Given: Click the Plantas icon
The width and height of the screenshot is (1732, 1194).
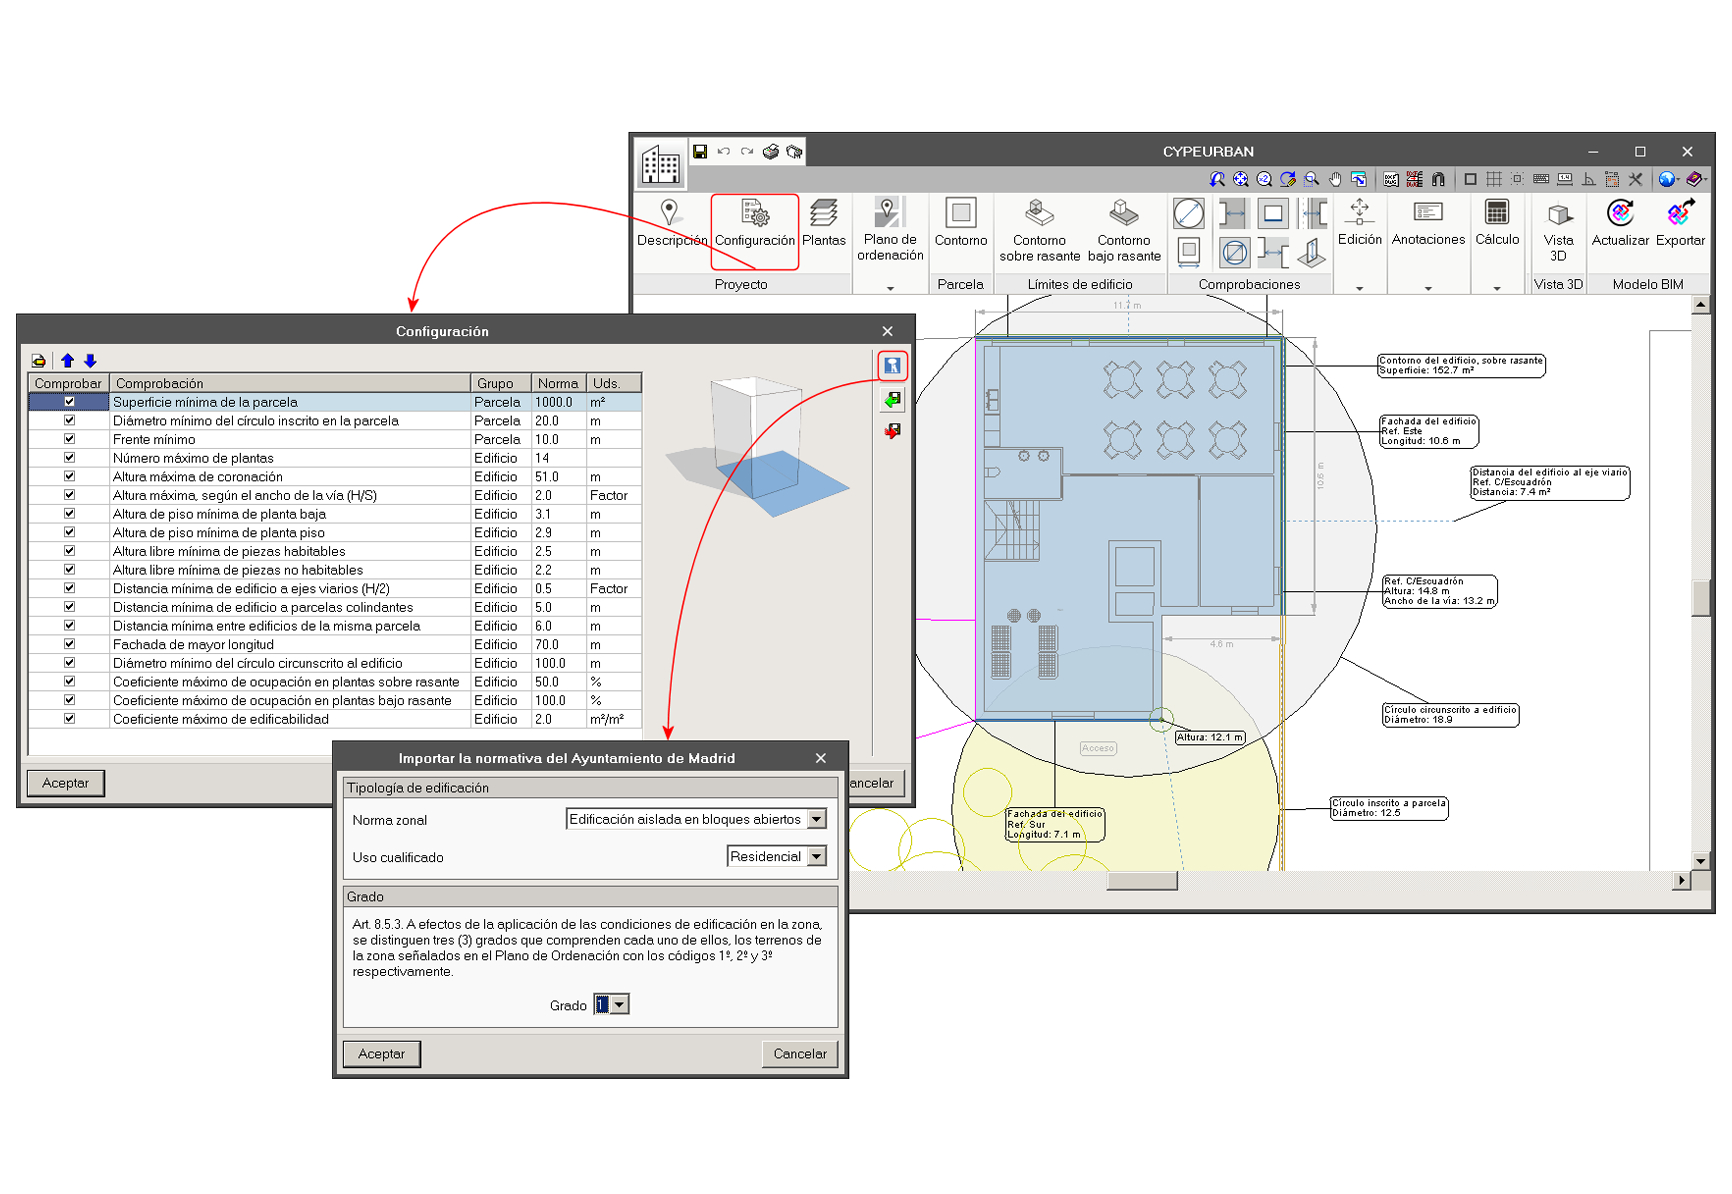Looking at the screenshot, I should pyautogui.click(x=823, y=224).
